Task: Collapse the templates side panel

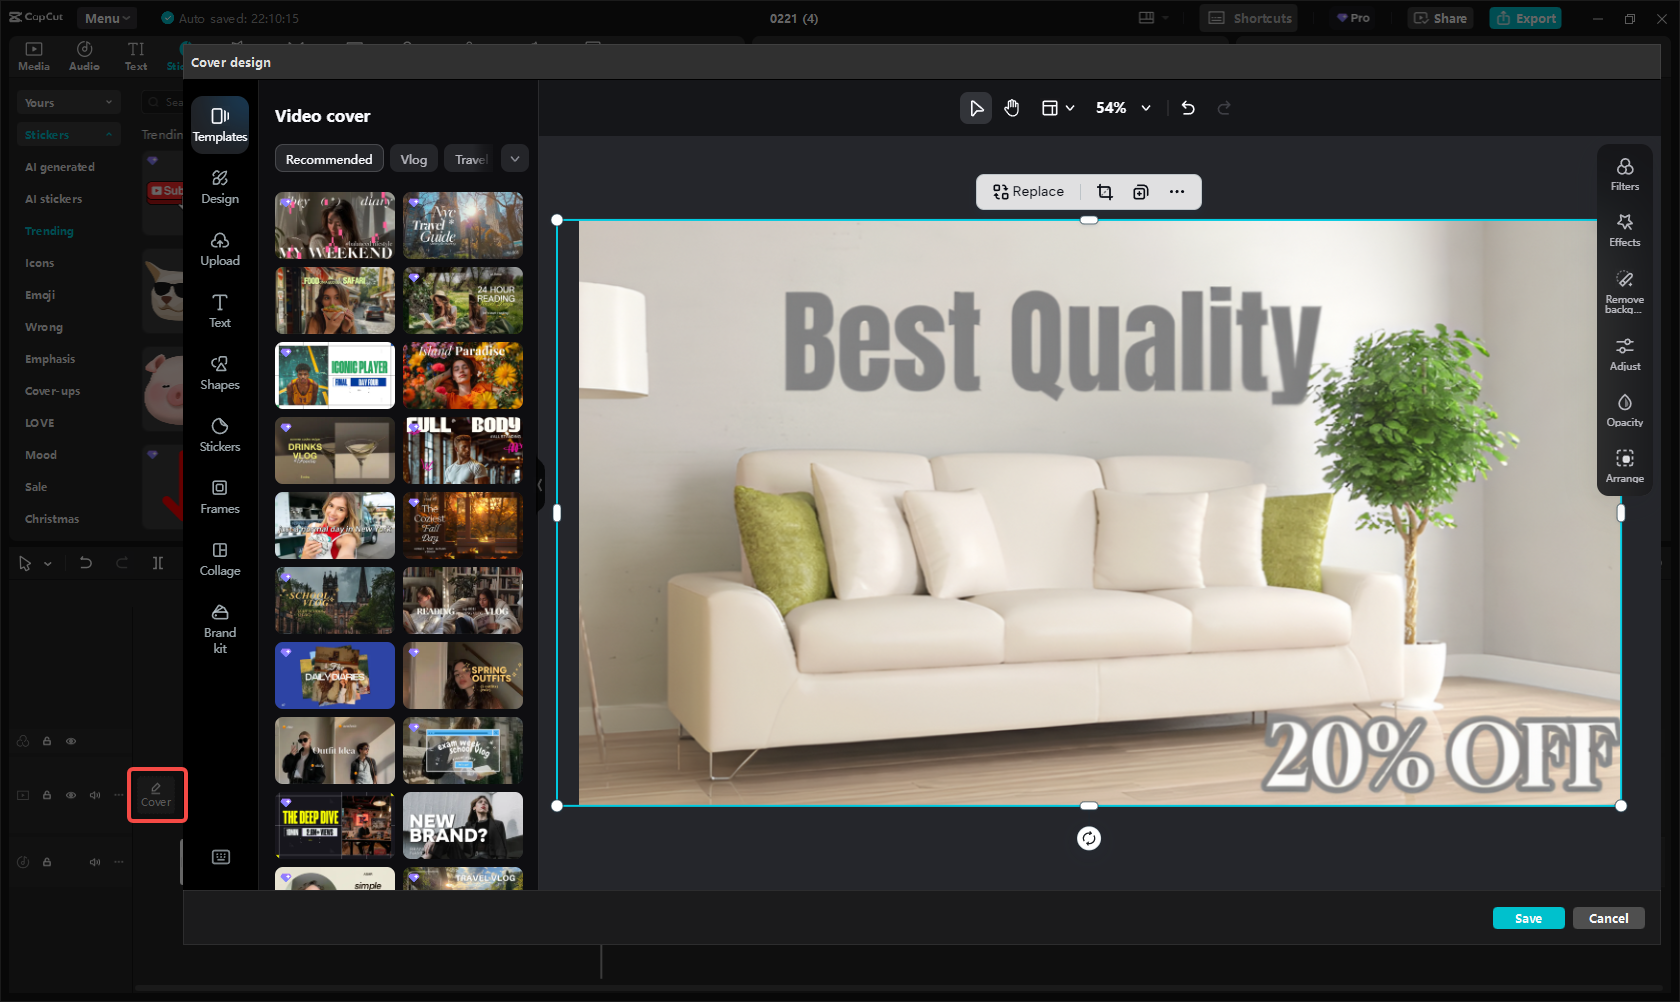Action: (x=540, y=485)
